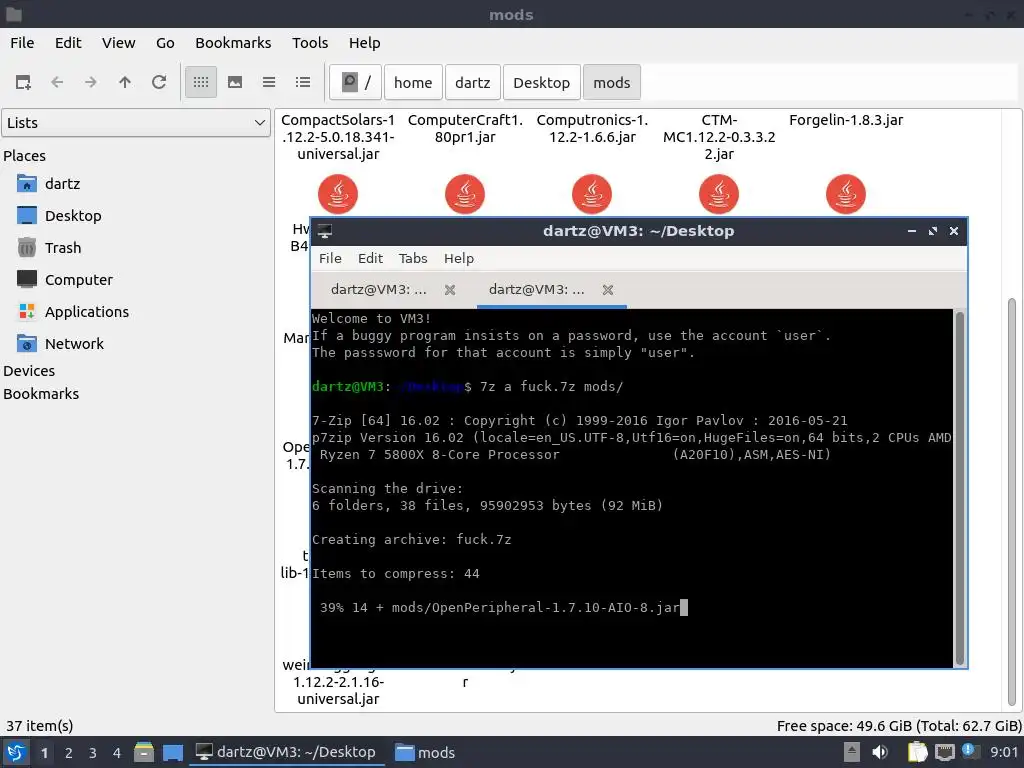Go to parent folder with up arrow
Screen dimensions: 1024x768
pos(125,82)
